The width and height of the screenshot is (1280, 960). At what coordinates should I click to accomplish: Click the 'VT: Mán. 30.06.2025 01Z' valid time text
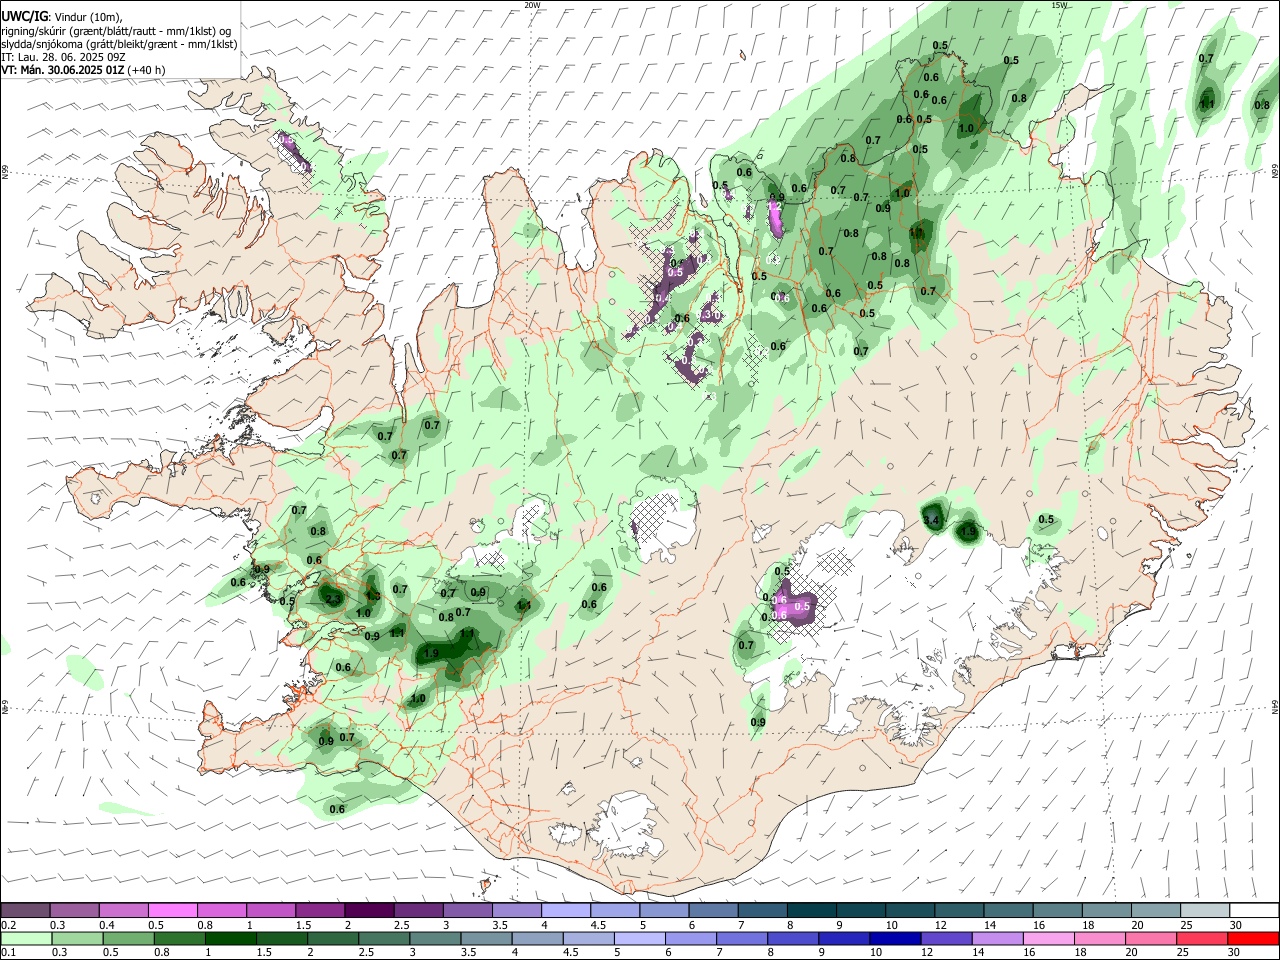(63, 70)
